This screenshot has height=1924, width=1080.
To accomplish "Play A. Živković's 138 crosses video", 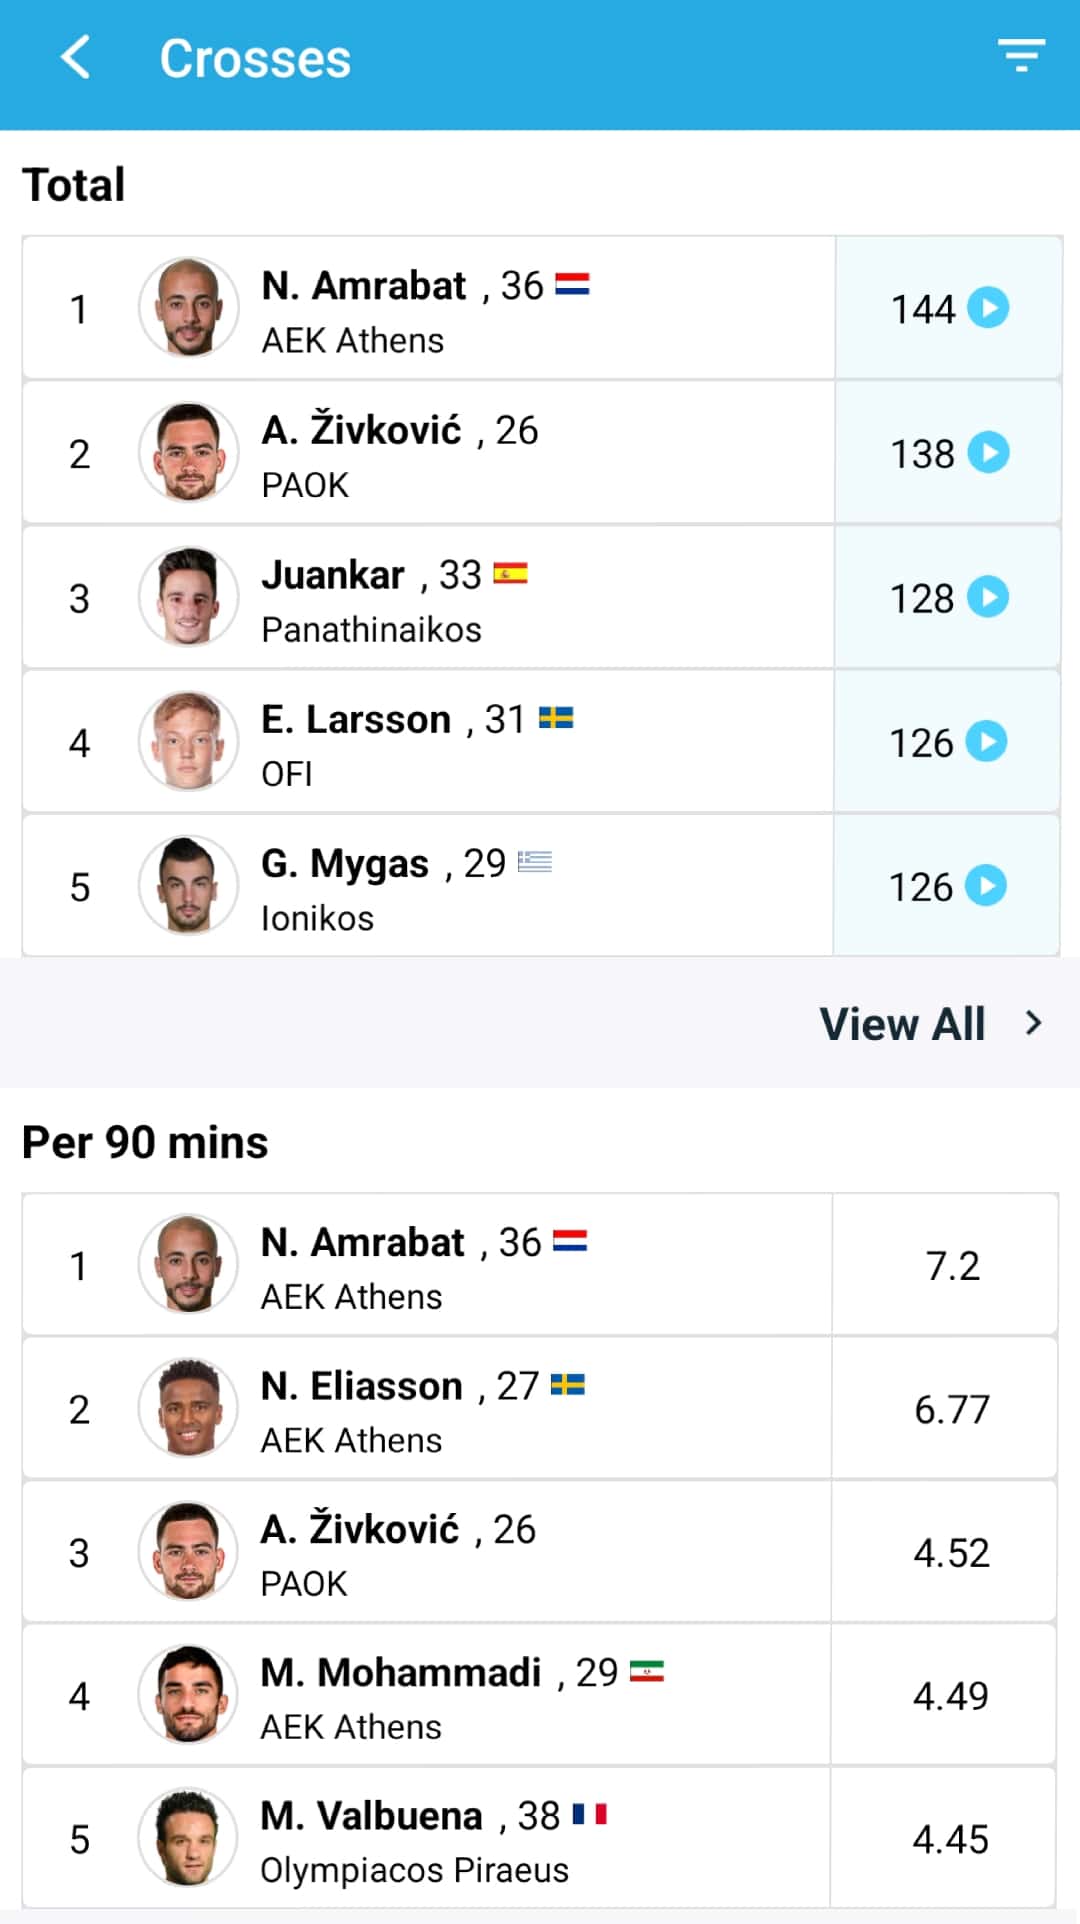I will (988, 453).
